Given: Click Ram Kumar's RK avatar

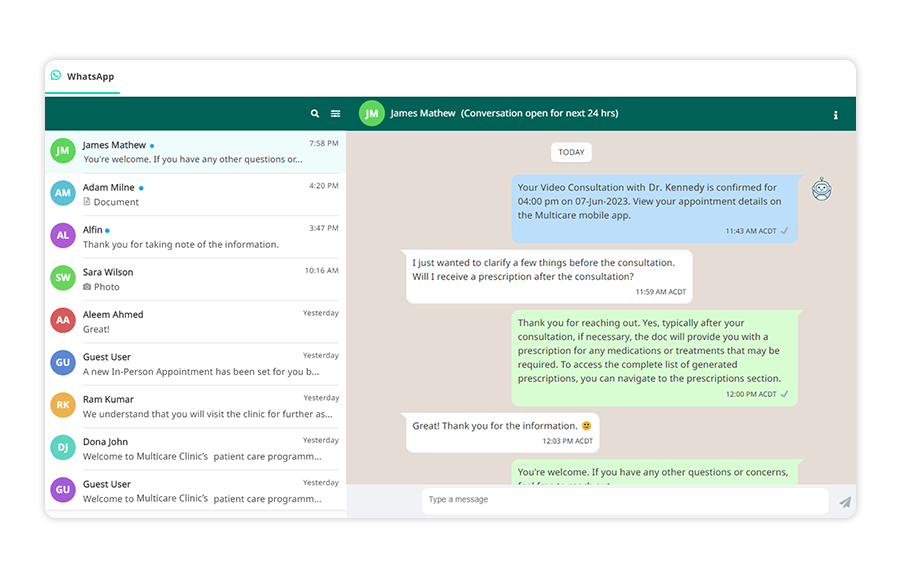Looking at the screenshot, I should coord(63,405).
